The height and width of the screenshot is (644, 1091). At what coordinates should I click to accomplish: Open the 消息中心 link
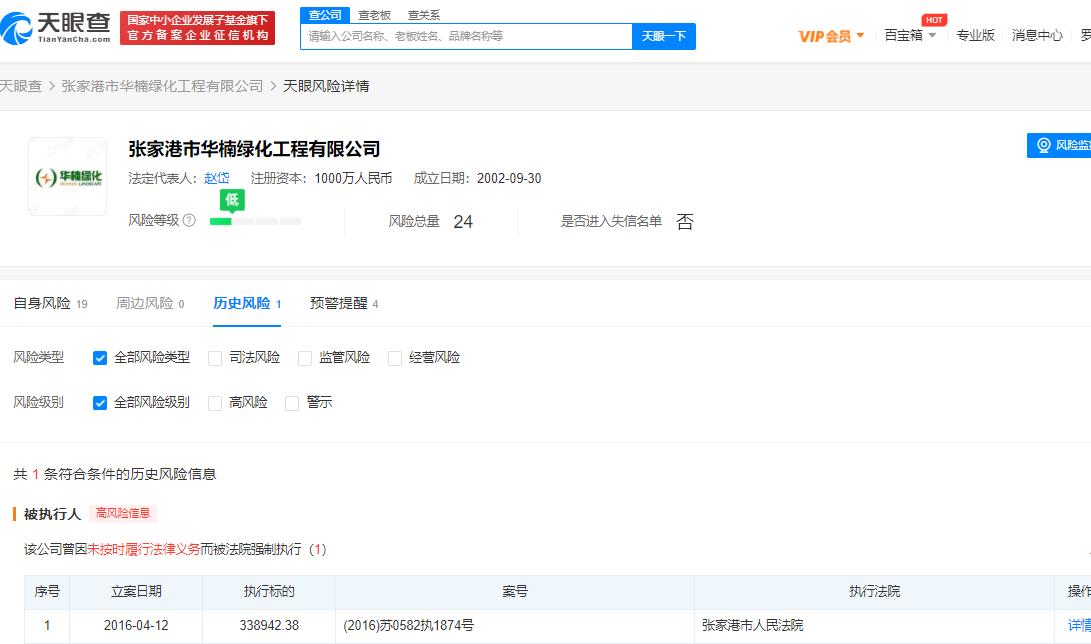click(1037, 35)
